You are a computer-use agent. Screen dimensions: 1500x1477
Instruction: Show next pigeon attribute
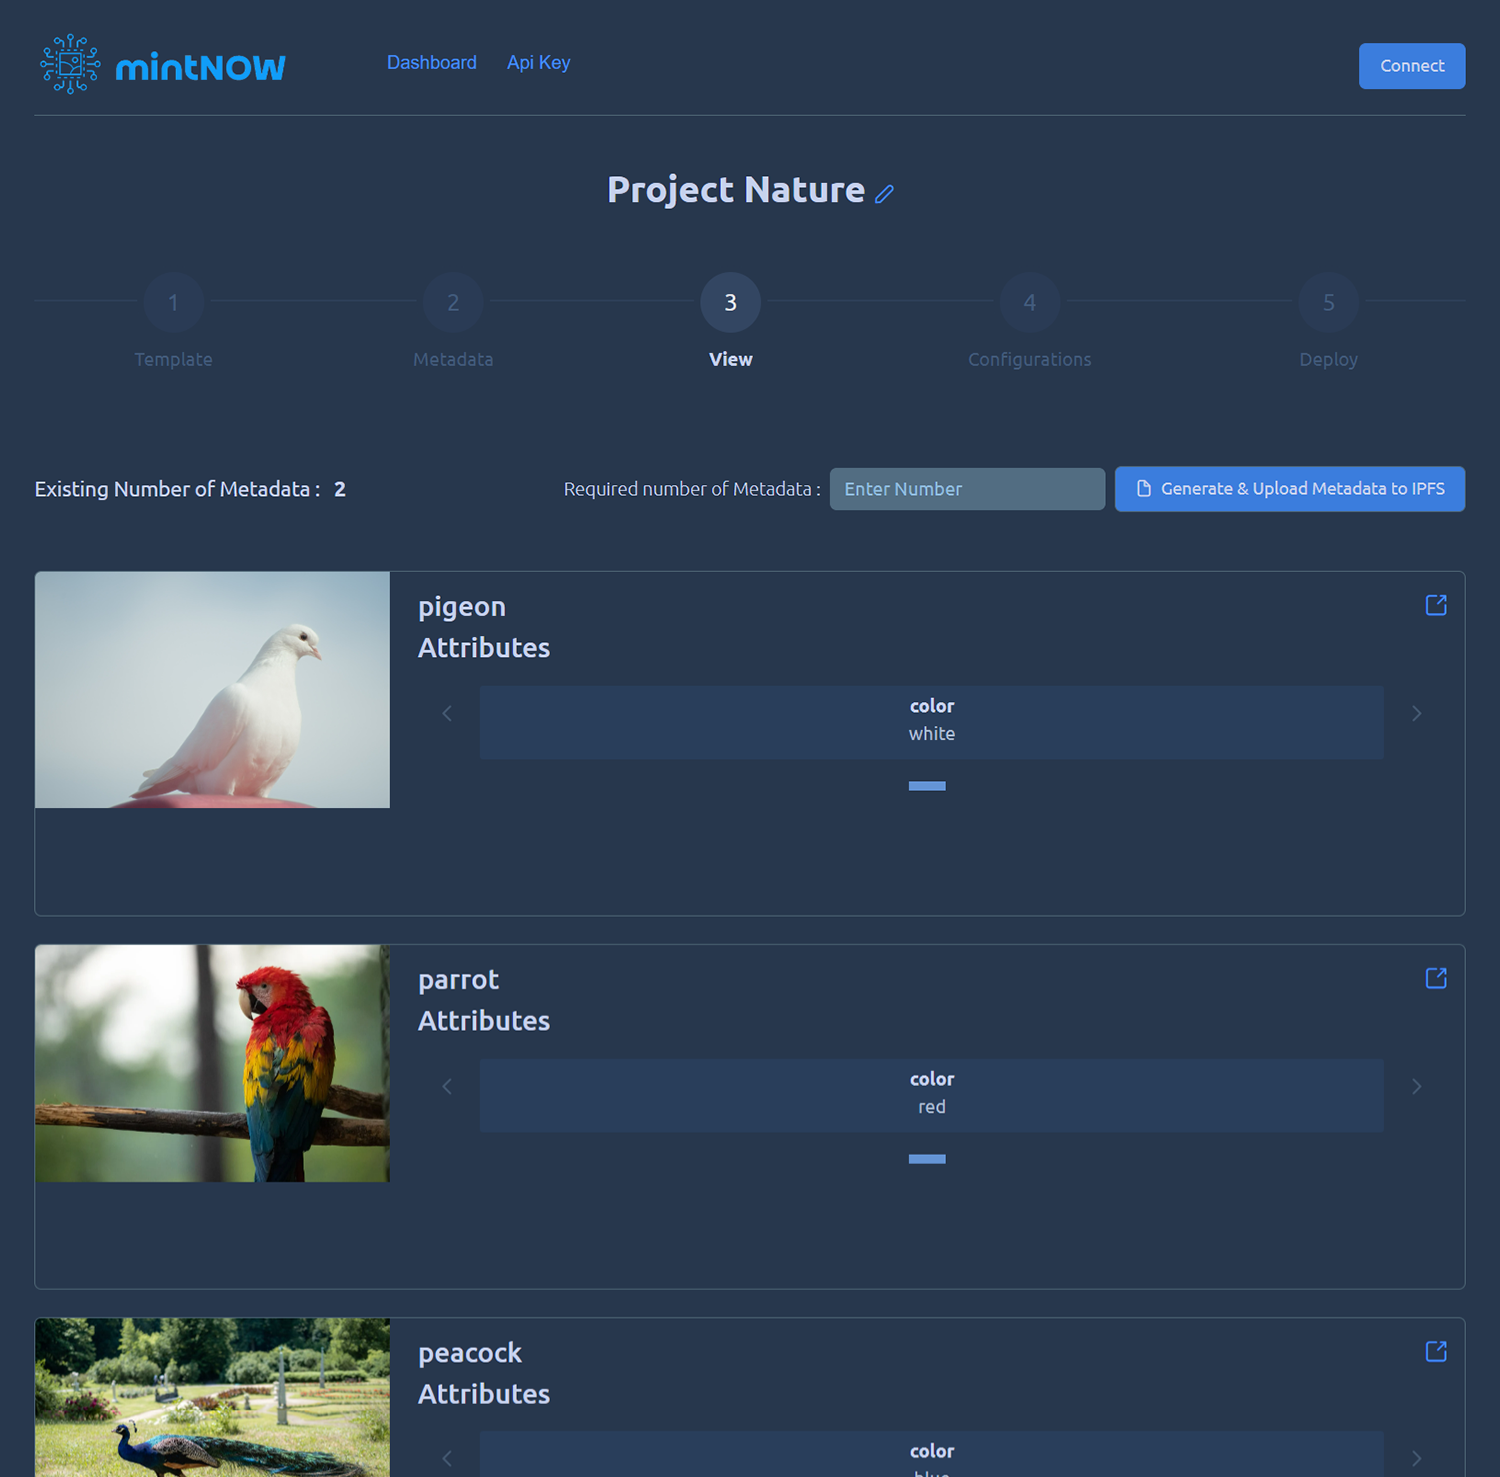(x=1417, y=713)
